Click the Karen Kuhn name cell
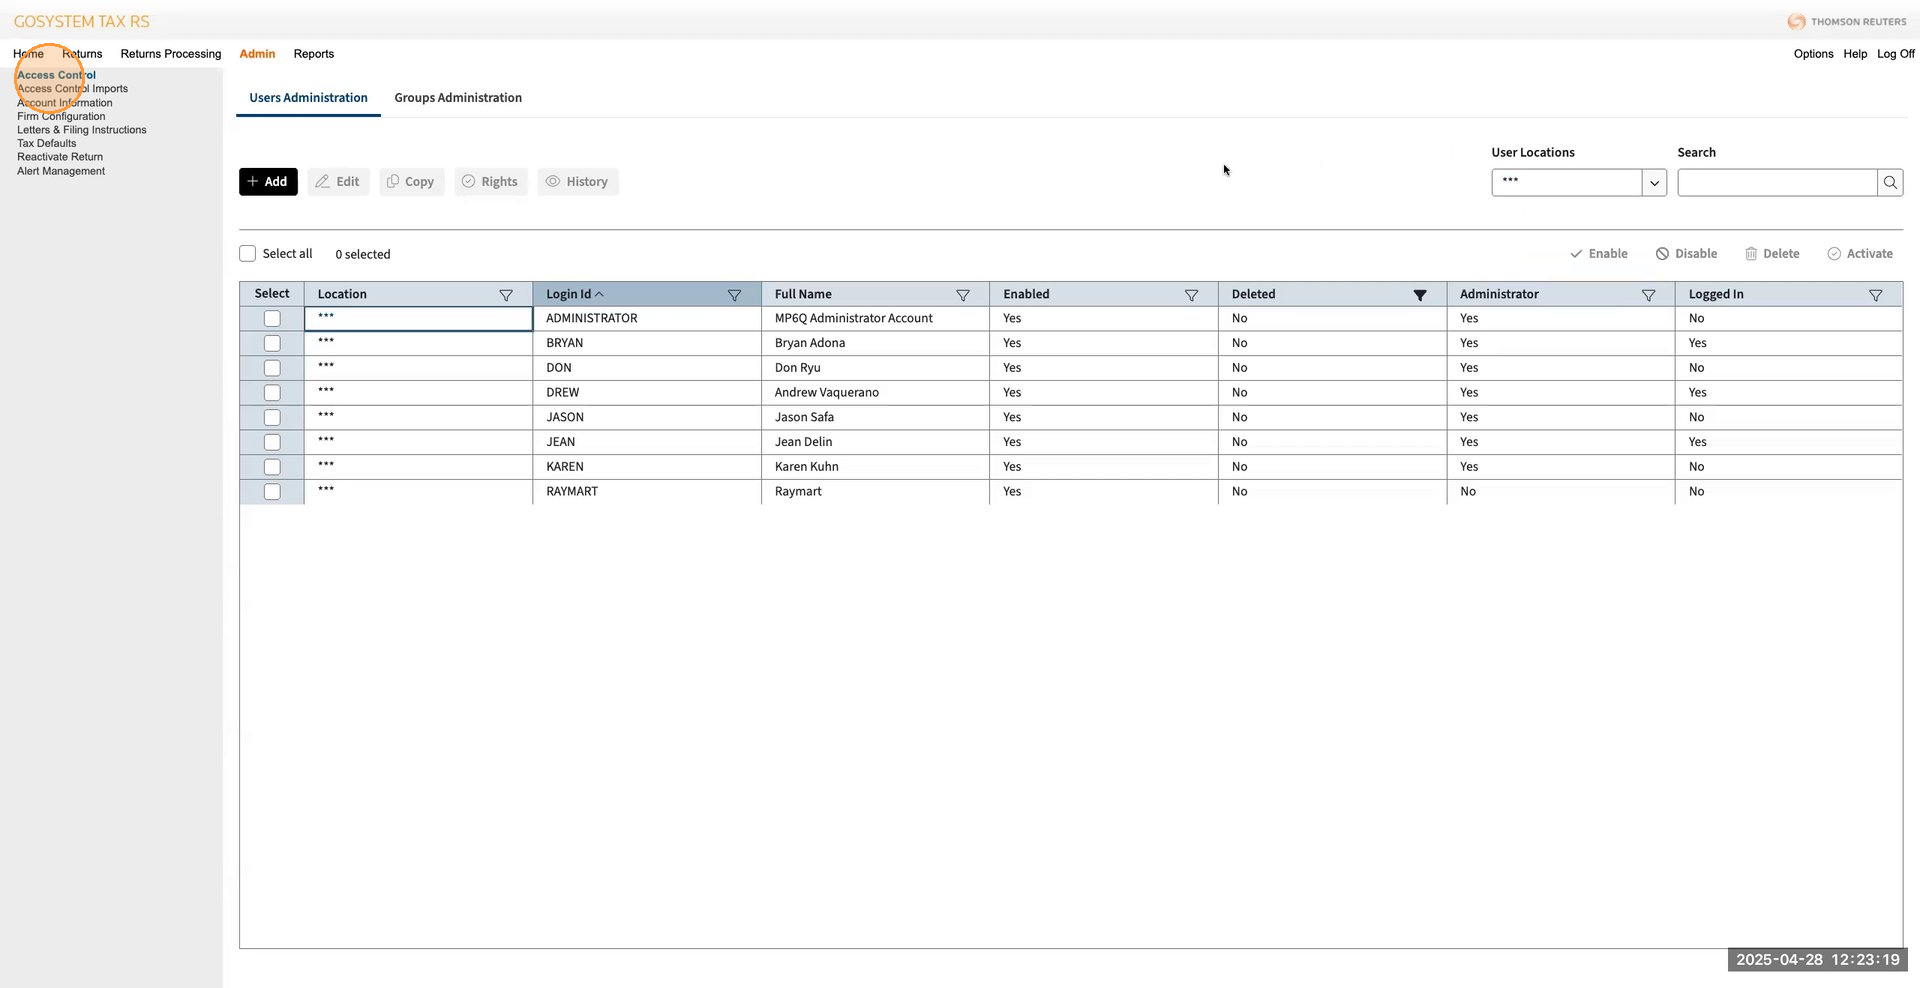This screenshot has width=1920, height=988. coord(875,467)
